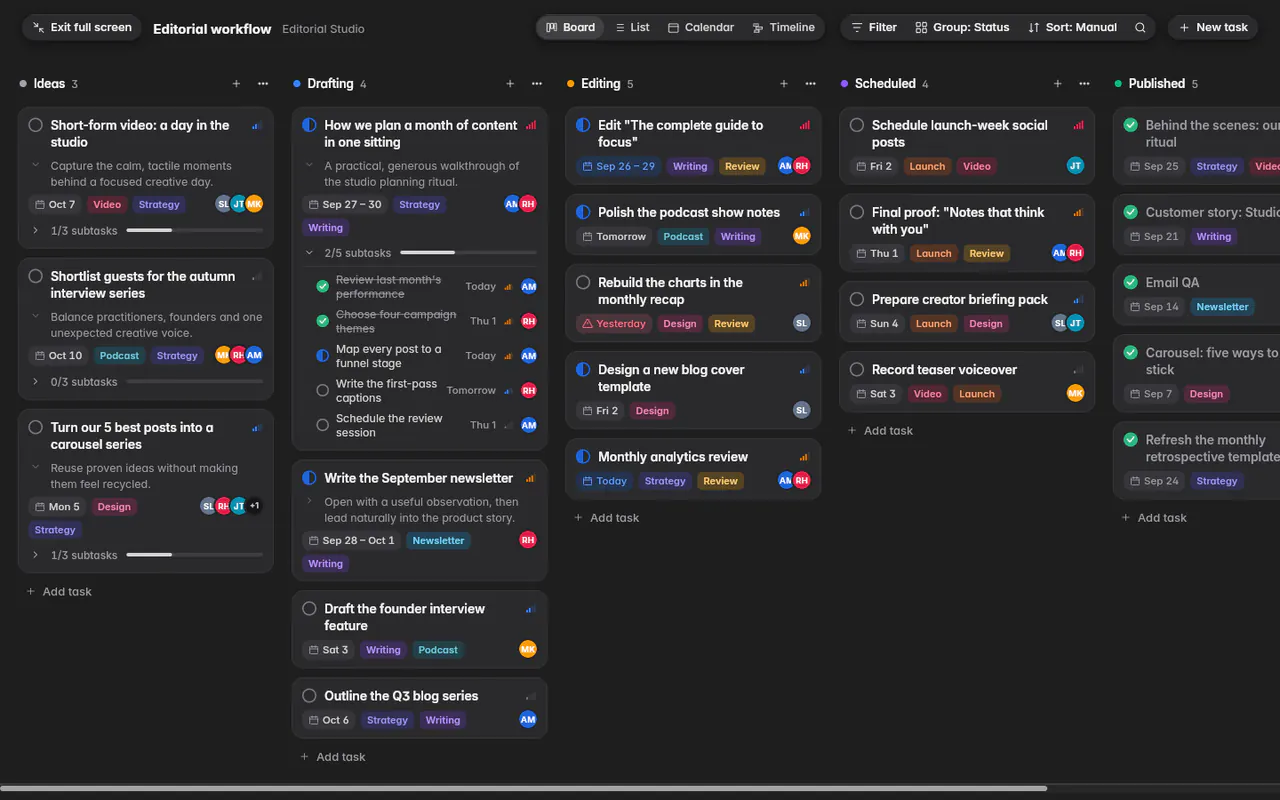Open the Filter button

coord(874,28)
